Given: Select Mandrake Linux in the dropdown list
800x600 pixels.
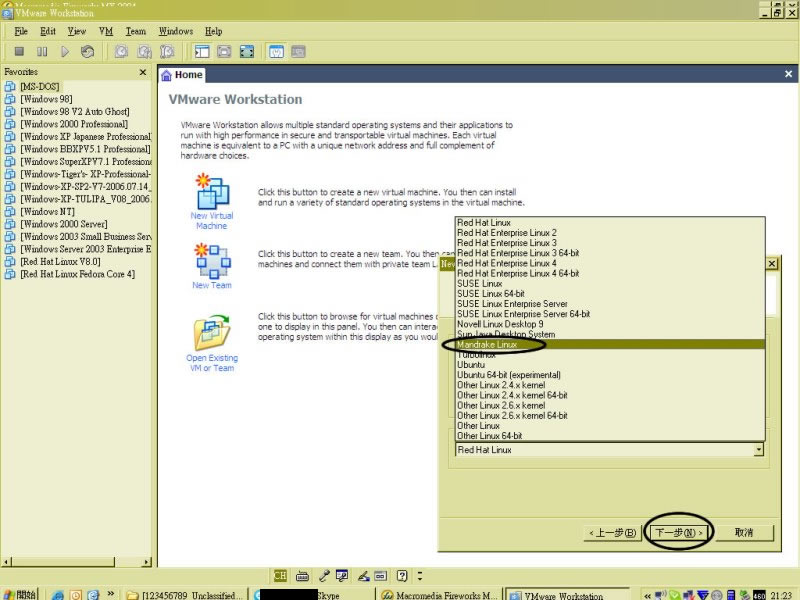Looking at the screenshot, I should [610, 344].
